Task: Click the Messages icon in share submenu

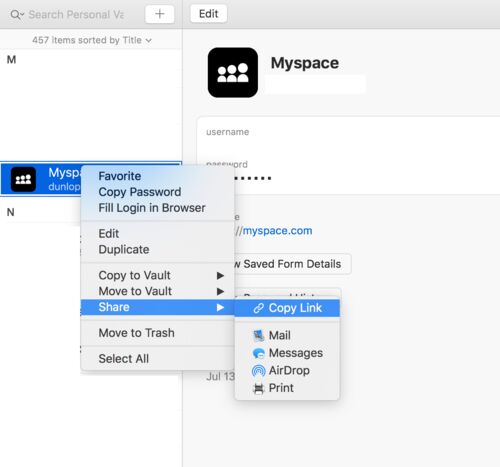Action: (x=258, y=353)
